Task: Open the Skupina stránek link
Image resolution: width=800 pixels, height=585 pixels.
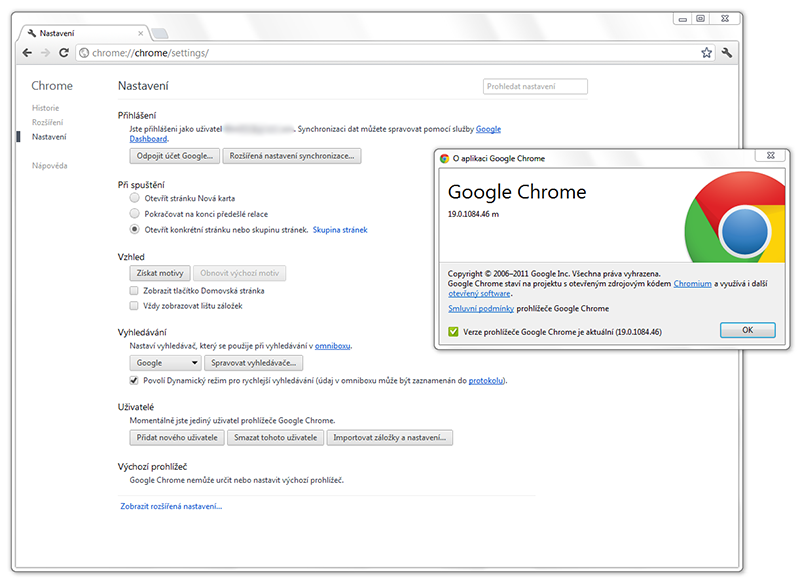Action: [340, 230]
